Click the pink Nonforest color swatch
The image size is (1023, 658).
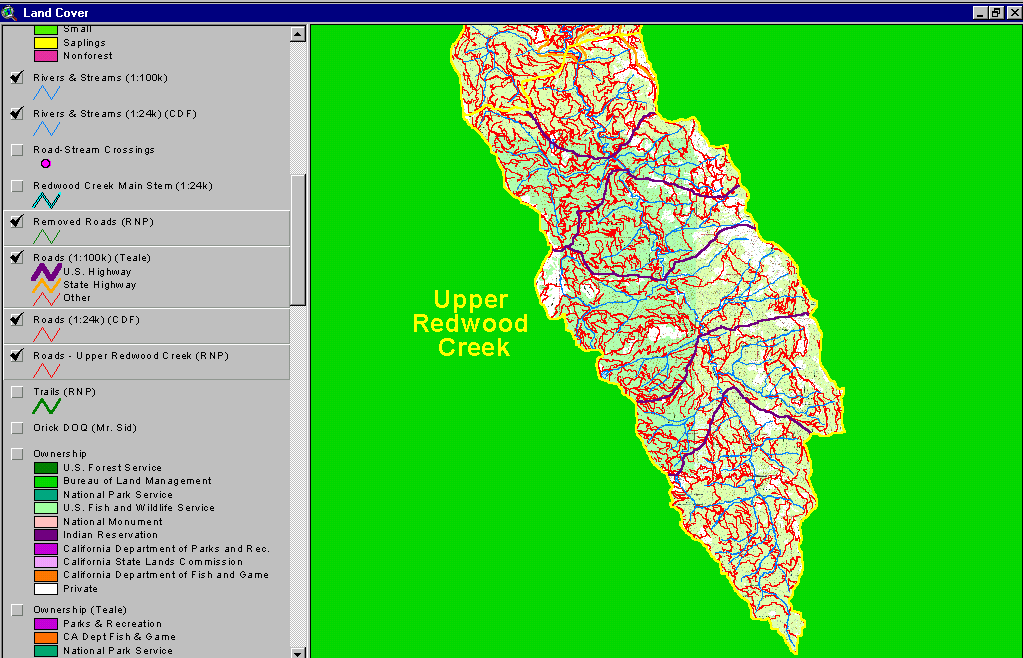click(x=46, y=56)
